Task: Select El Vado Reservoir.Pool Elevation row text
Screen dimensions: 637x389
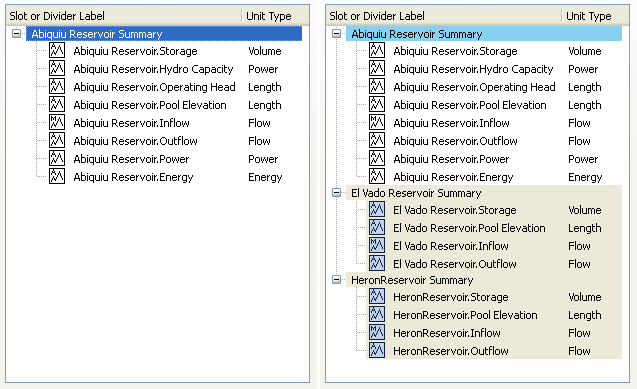Action: tap(469, 228)
